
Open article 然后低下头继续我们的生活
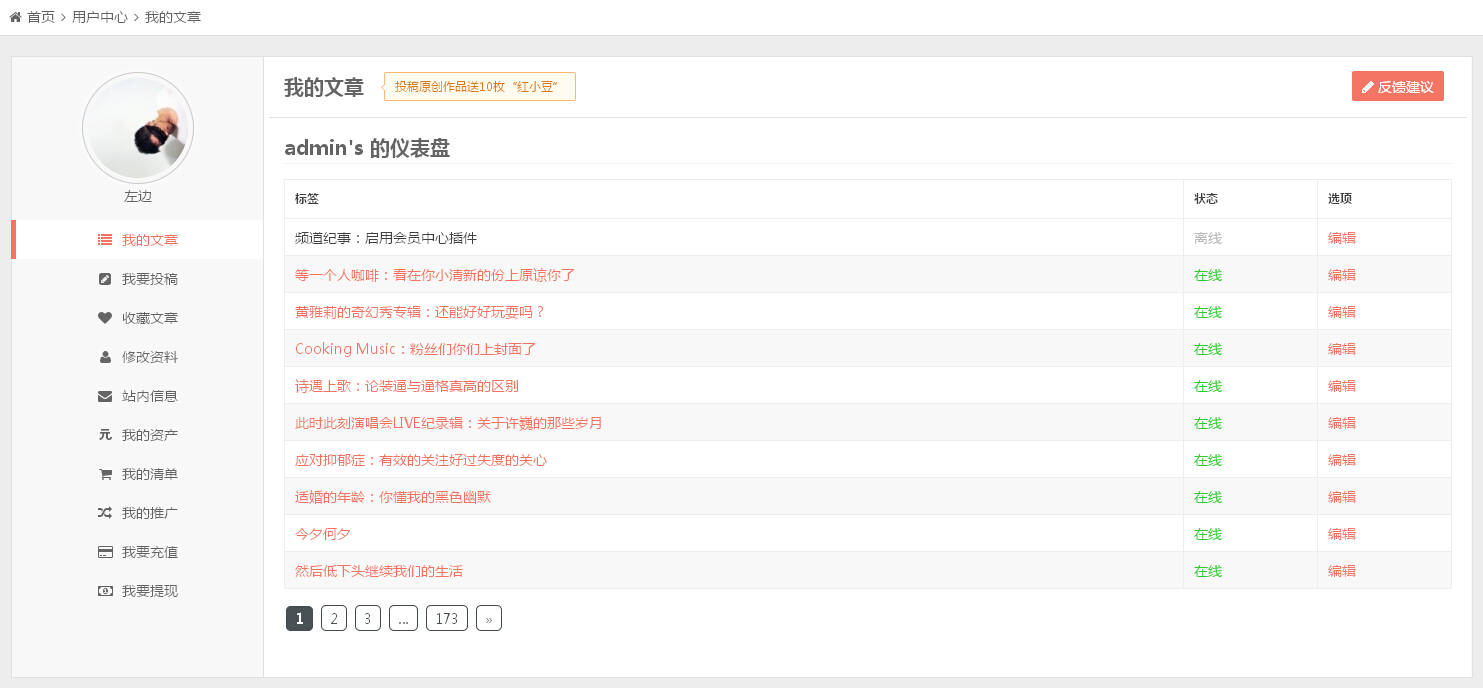[379, 571]
